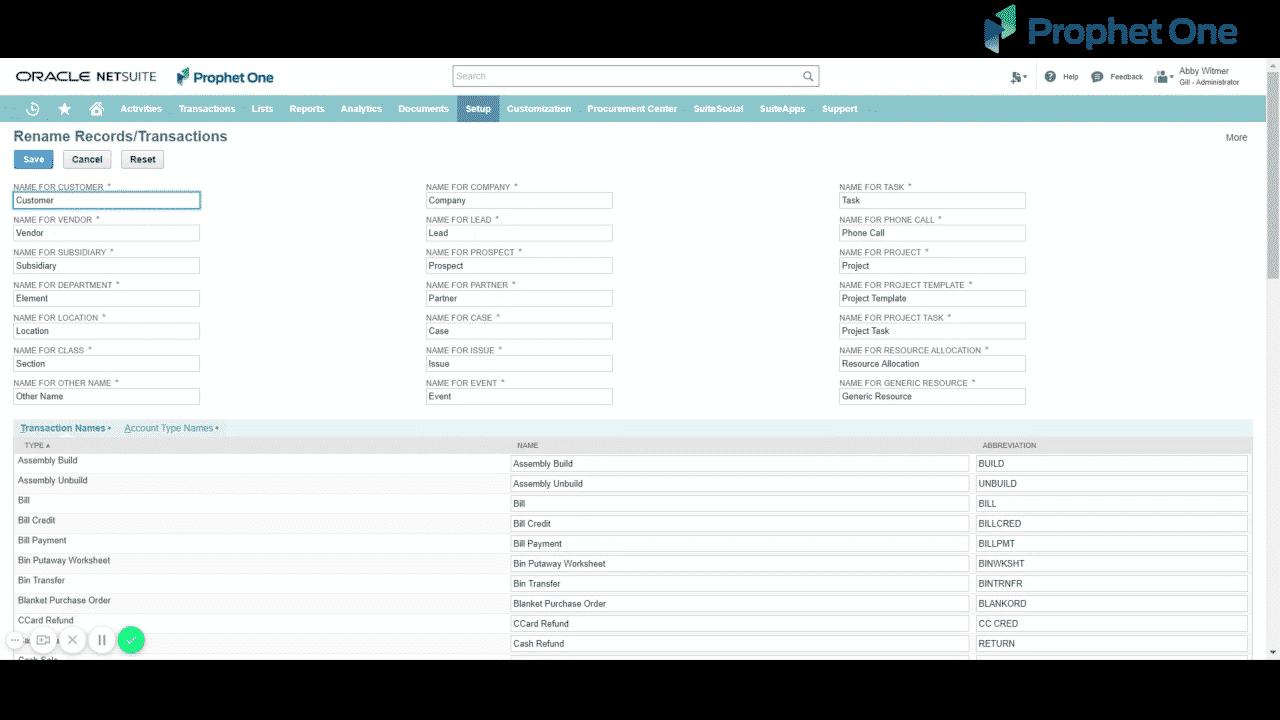Click the shortcuts star icon
This screenshot has width=1280, height=720.
click(x=64, y=108)
